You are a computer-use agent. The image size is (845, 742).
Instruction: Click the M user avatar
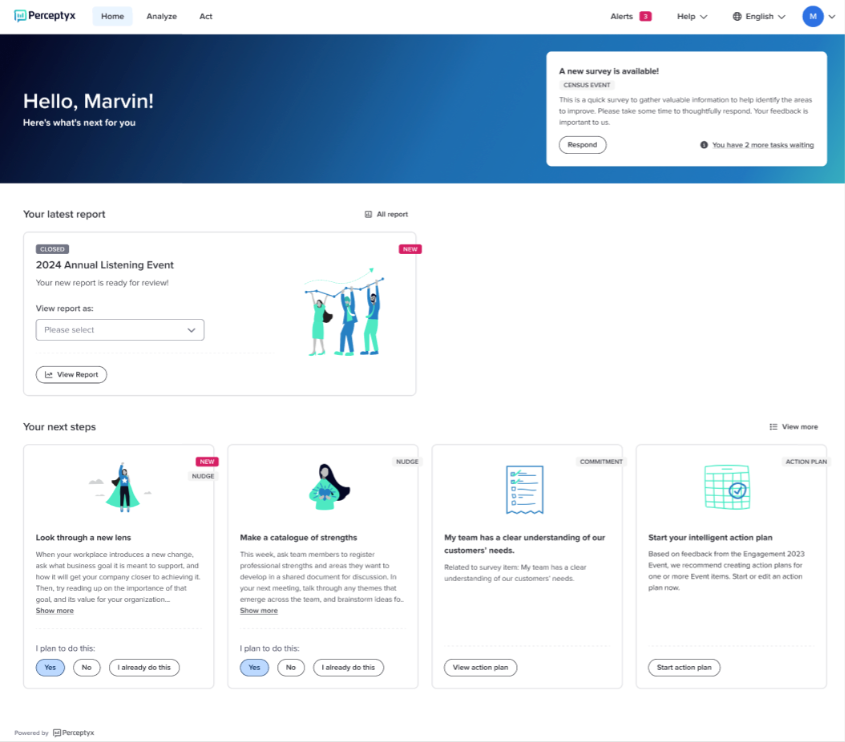click(813, 16)
